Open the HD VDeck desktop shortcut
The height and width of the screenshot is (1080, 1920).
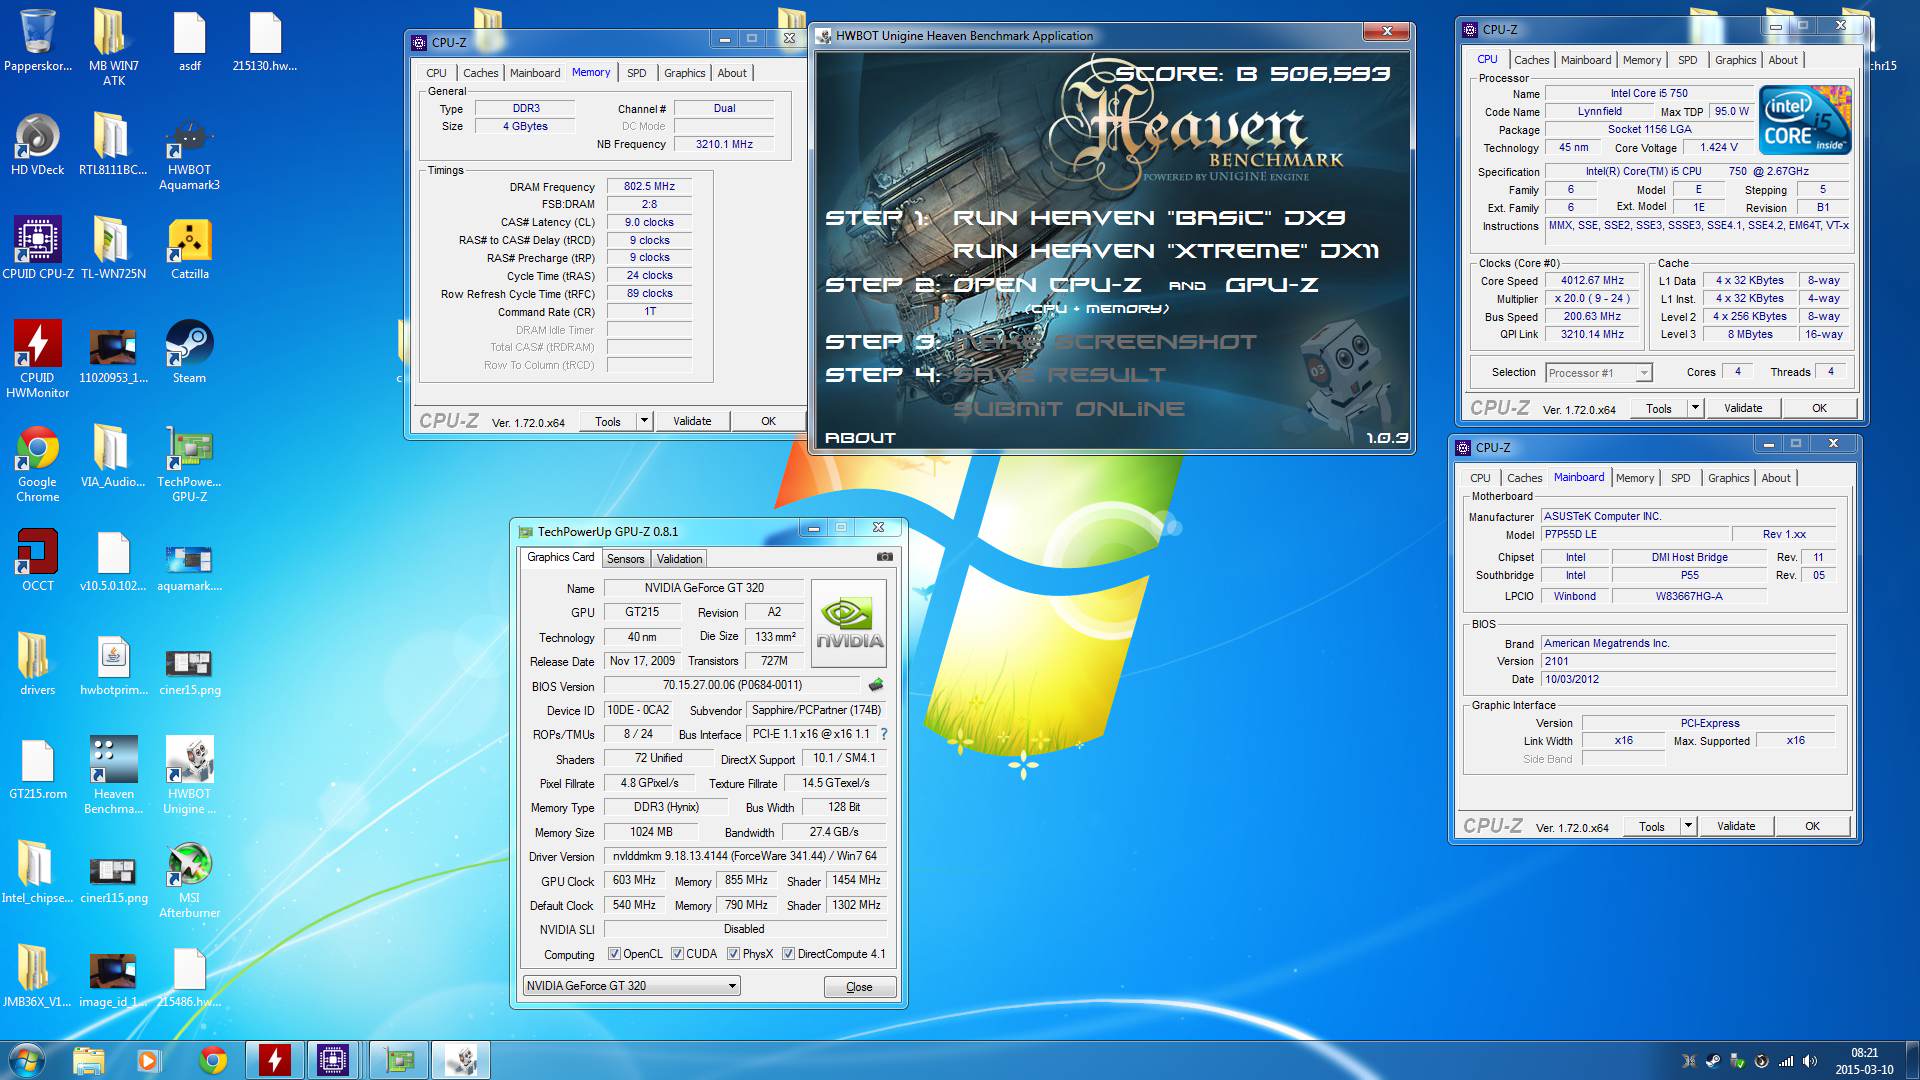(x=38, y=145)
